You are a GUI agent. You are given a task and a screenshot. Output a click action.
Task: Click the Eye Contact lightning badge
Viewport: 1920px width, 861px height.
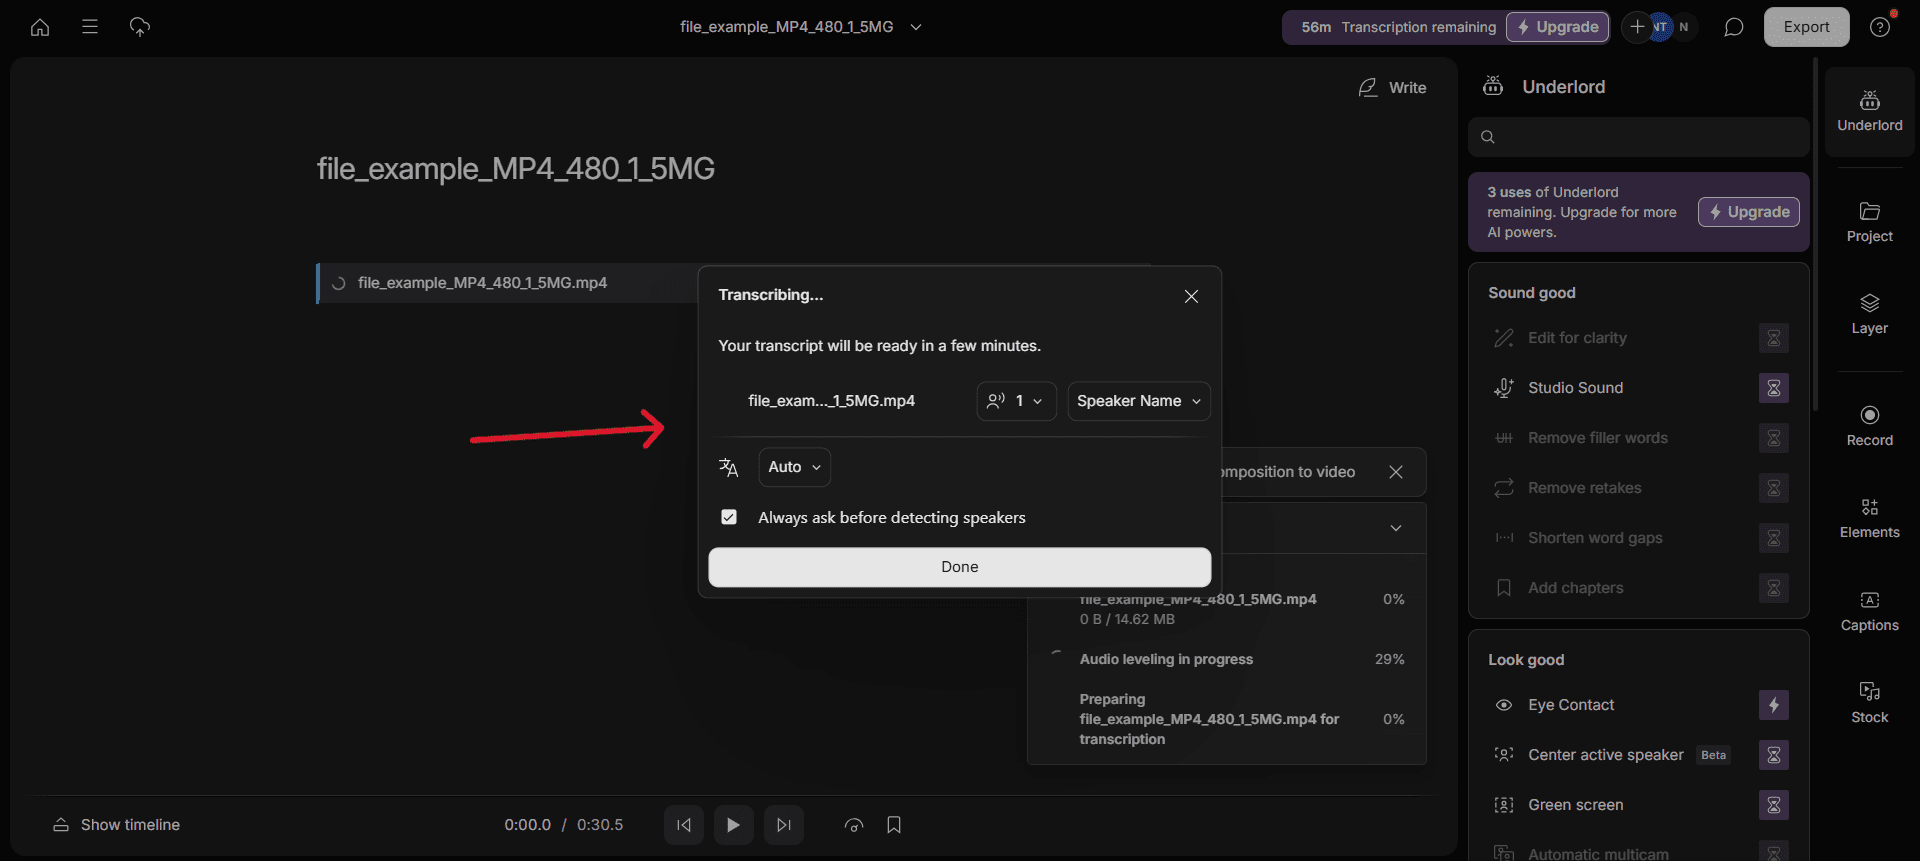1774,705
